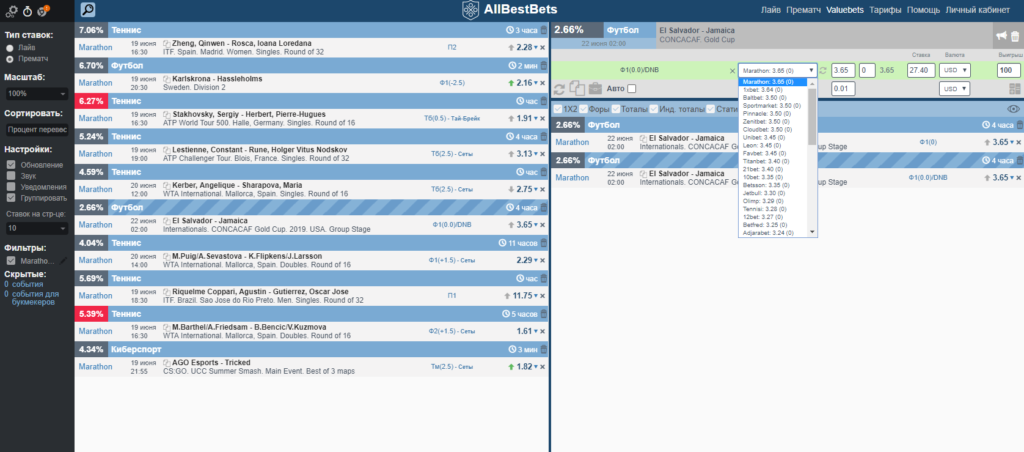Select the Лайв bet type radio button

tap(10, 48)
